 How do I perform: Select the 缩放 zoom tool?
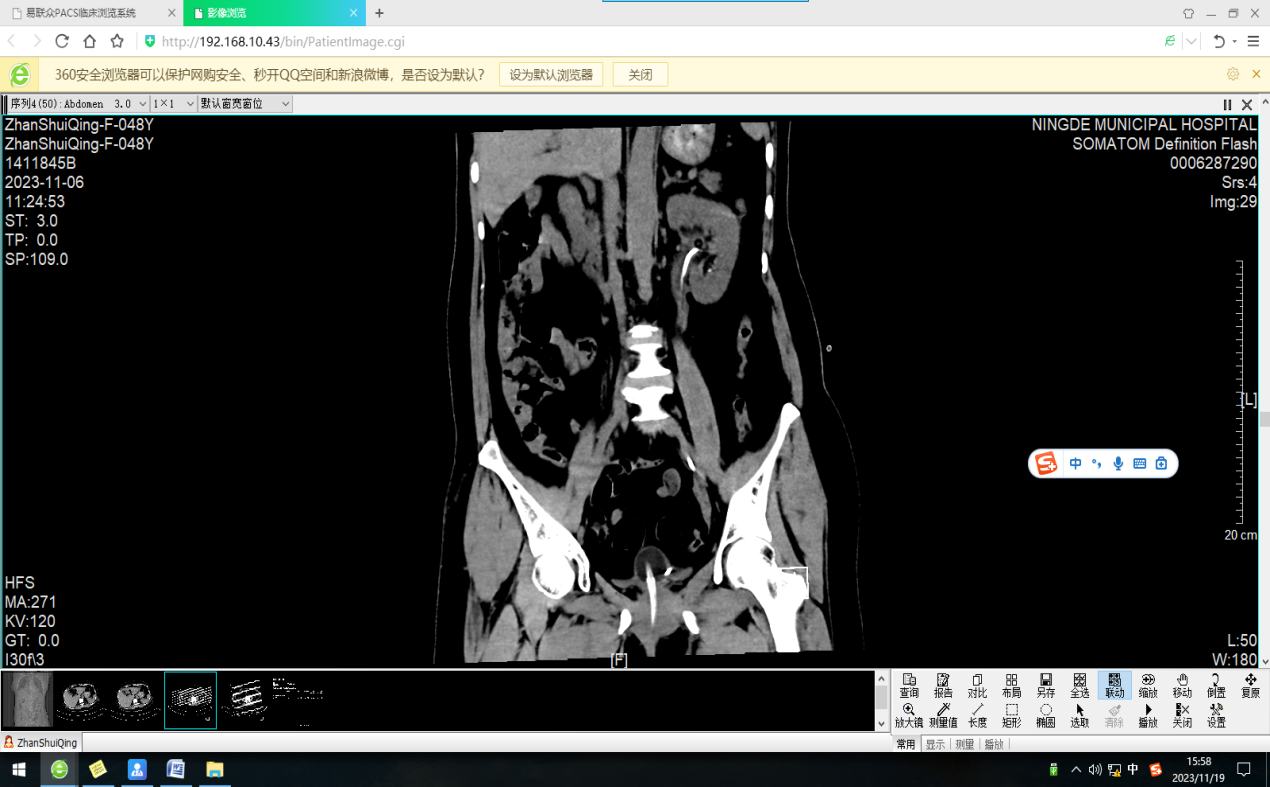(1148, 685)
